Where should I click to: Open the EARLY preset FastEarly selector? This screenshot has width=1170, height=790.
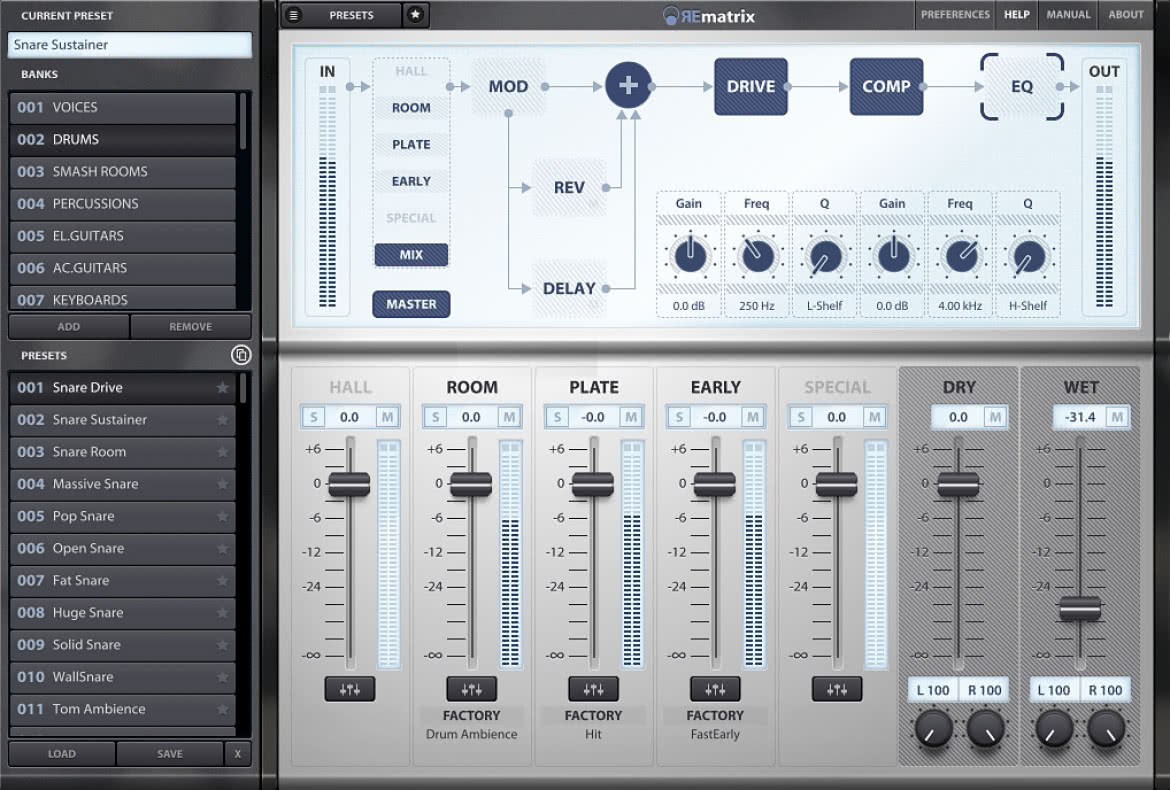pos(715,734)
